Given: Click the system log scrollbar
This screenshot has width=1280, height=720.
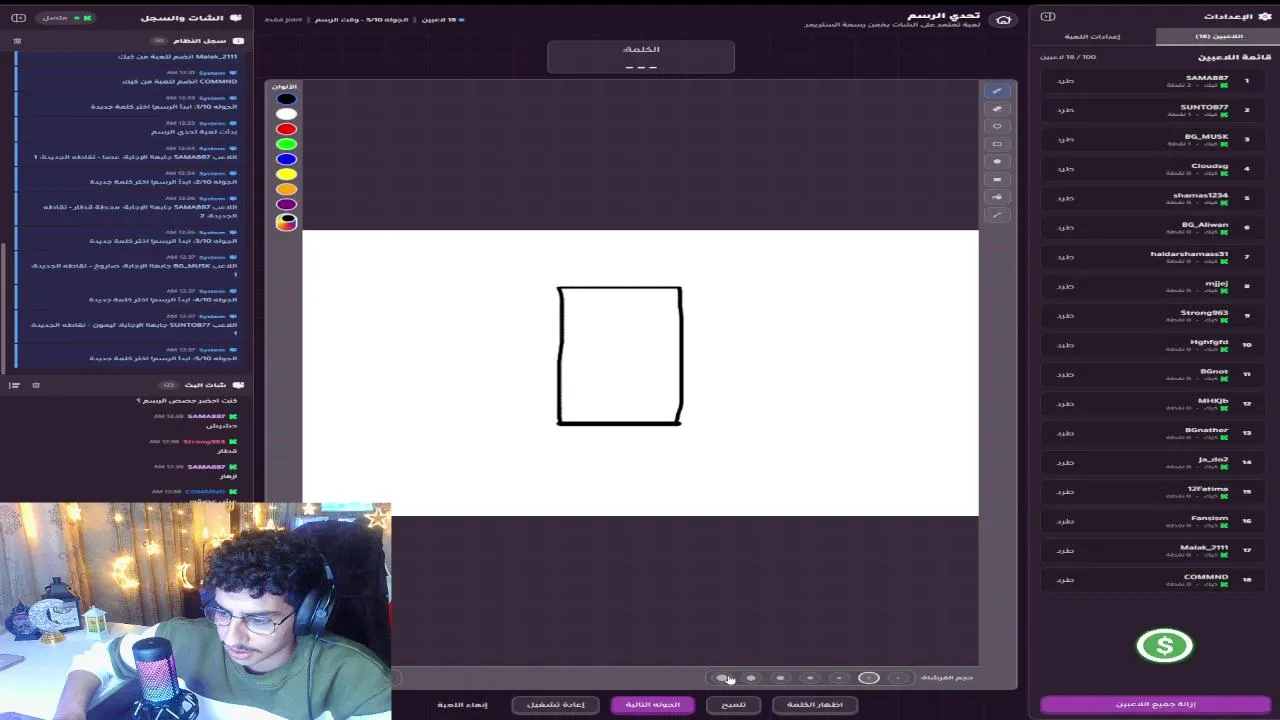Looking at the screenshot, I should (3, 308).
